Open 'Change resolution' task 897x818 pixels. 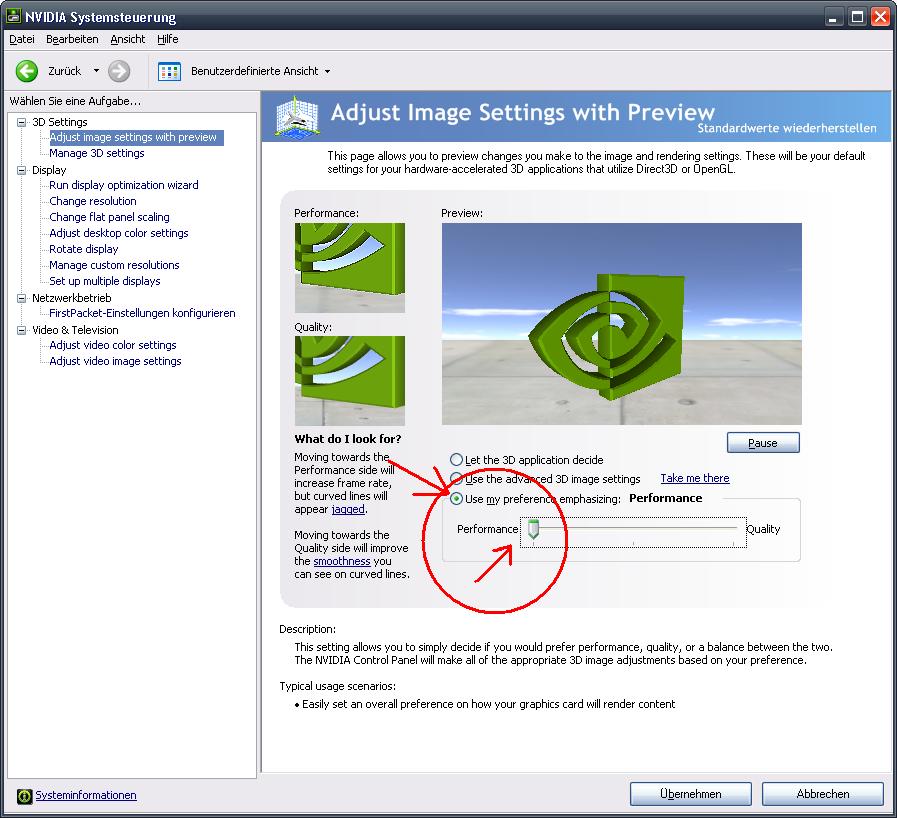[x=93, y=201]
